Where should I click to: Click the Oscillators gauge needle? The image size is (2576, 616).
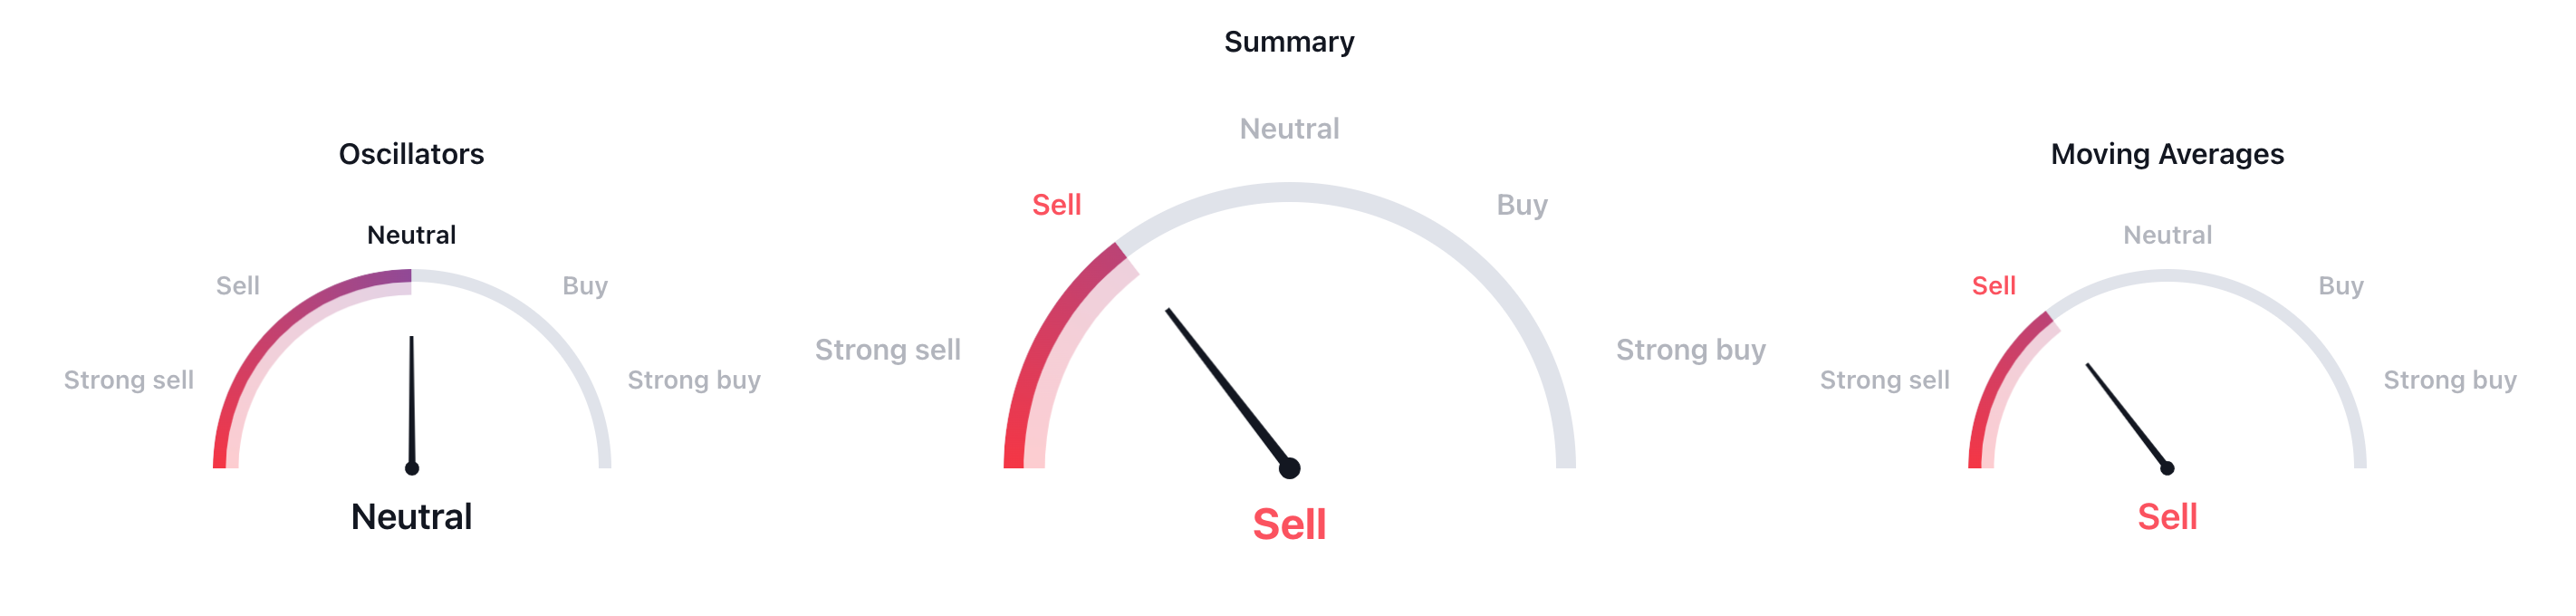coord(412,403)
